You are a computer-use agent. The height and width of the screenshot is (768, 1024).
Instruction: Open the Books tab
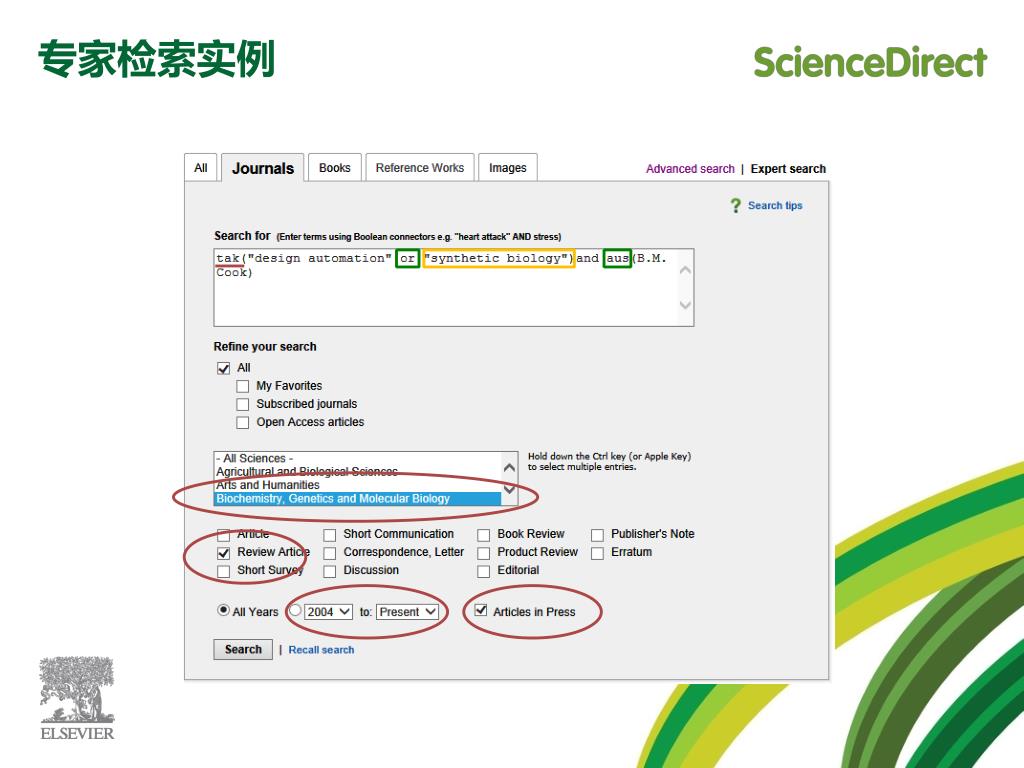(334, 168)
